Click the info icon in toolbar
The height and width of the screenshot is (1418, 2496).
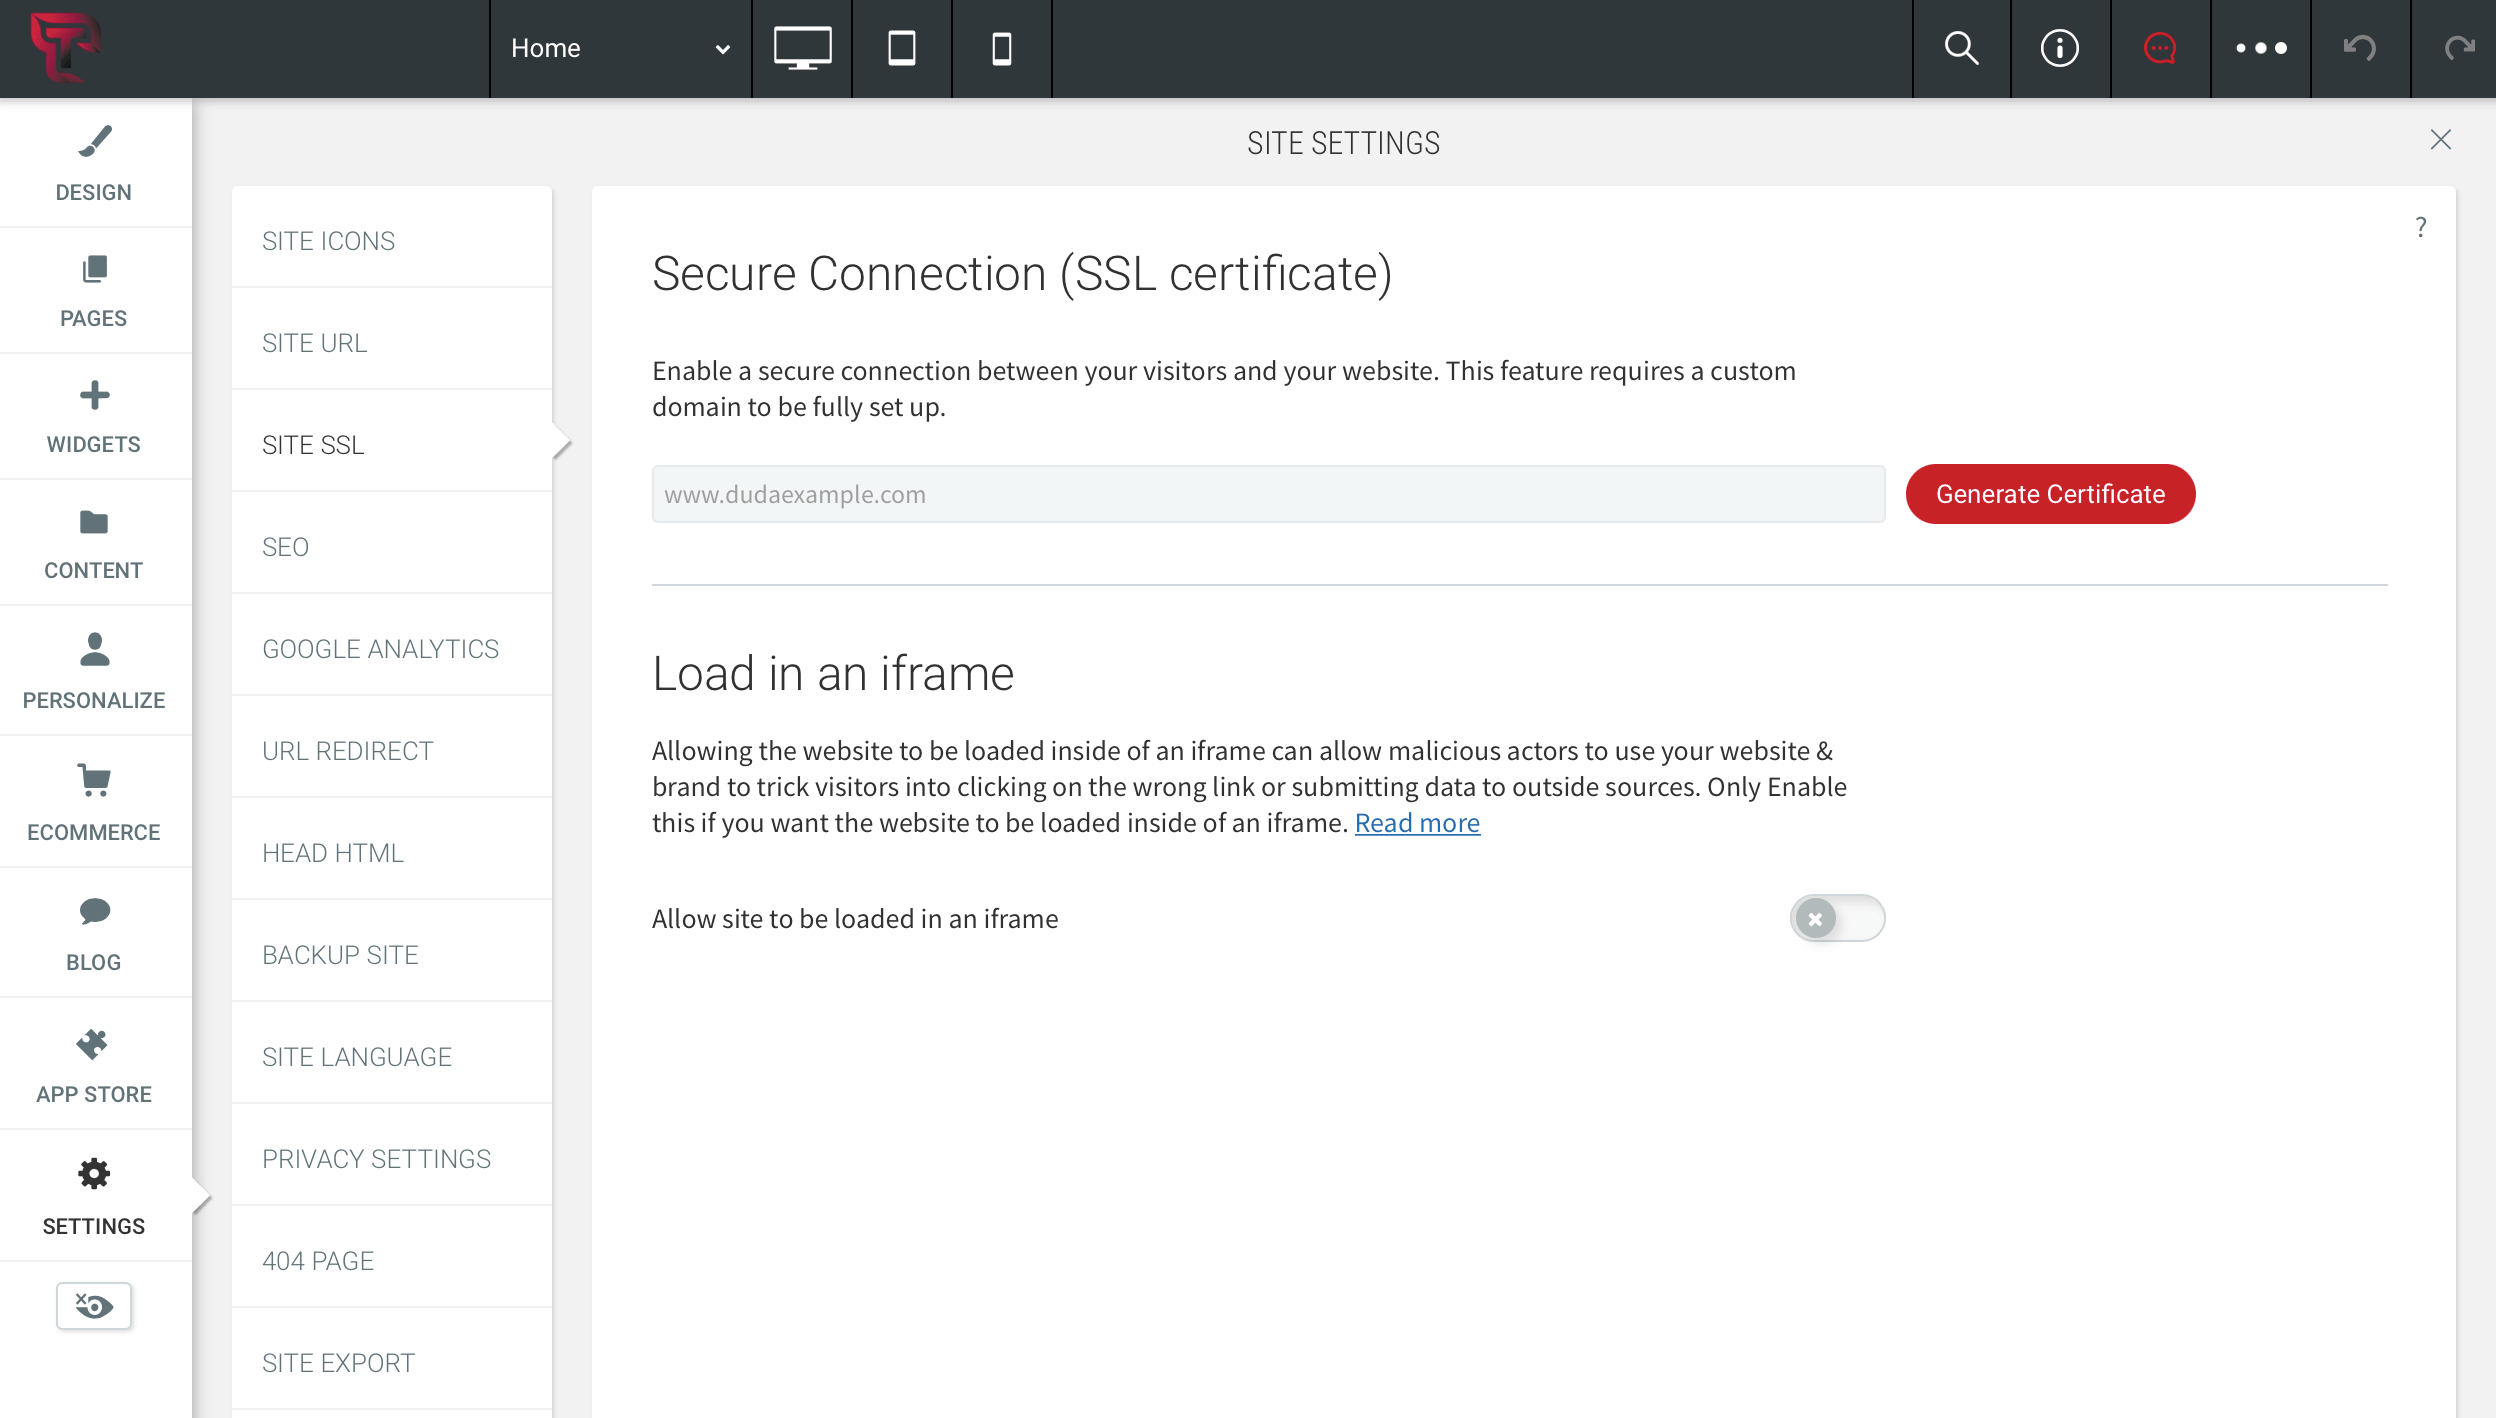pos(2061,46)
